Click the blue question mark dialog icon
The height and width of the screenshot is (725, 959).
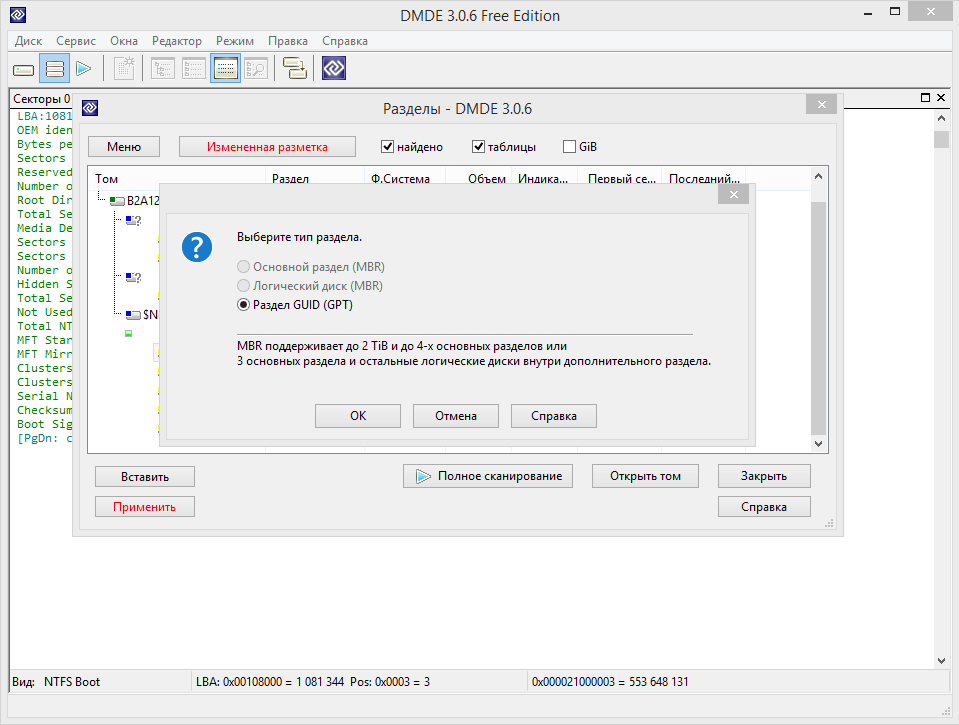197,247
